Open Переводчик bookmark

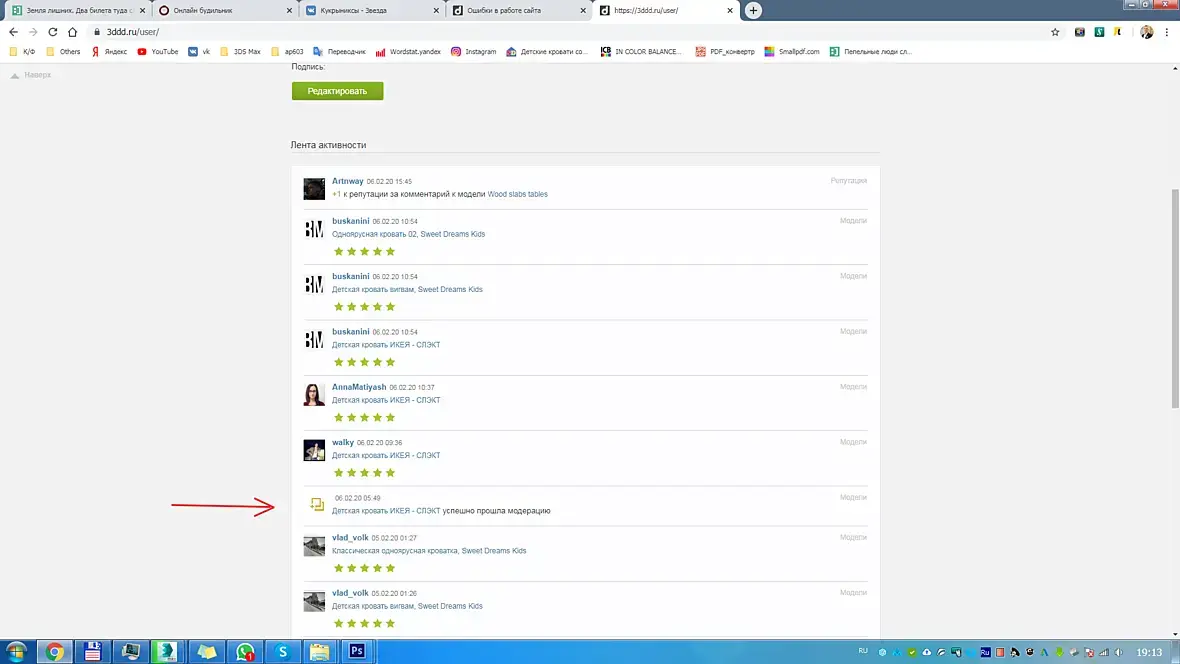(339, 52)
